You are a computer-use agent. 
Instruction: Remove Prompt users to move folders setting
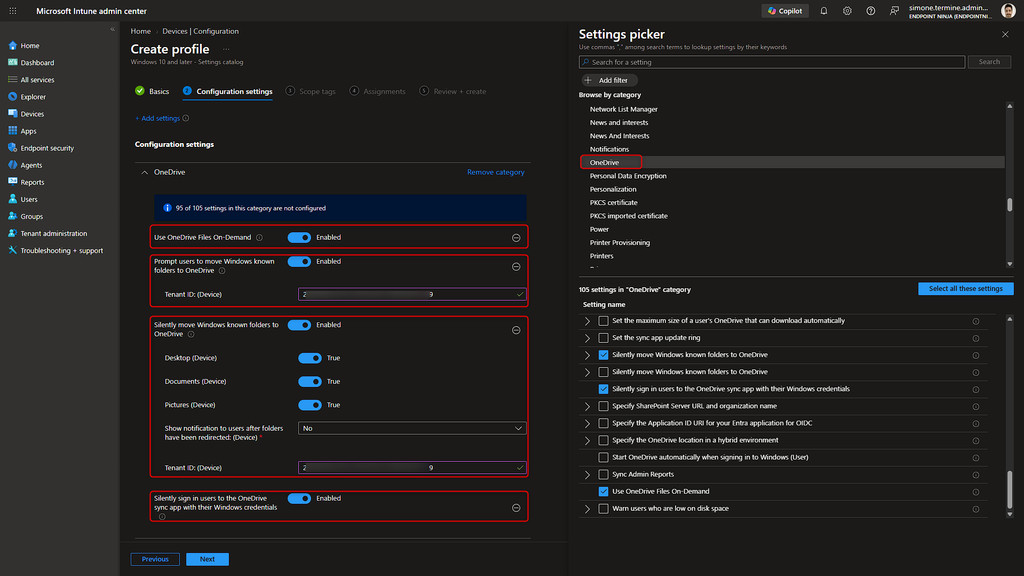516,266
